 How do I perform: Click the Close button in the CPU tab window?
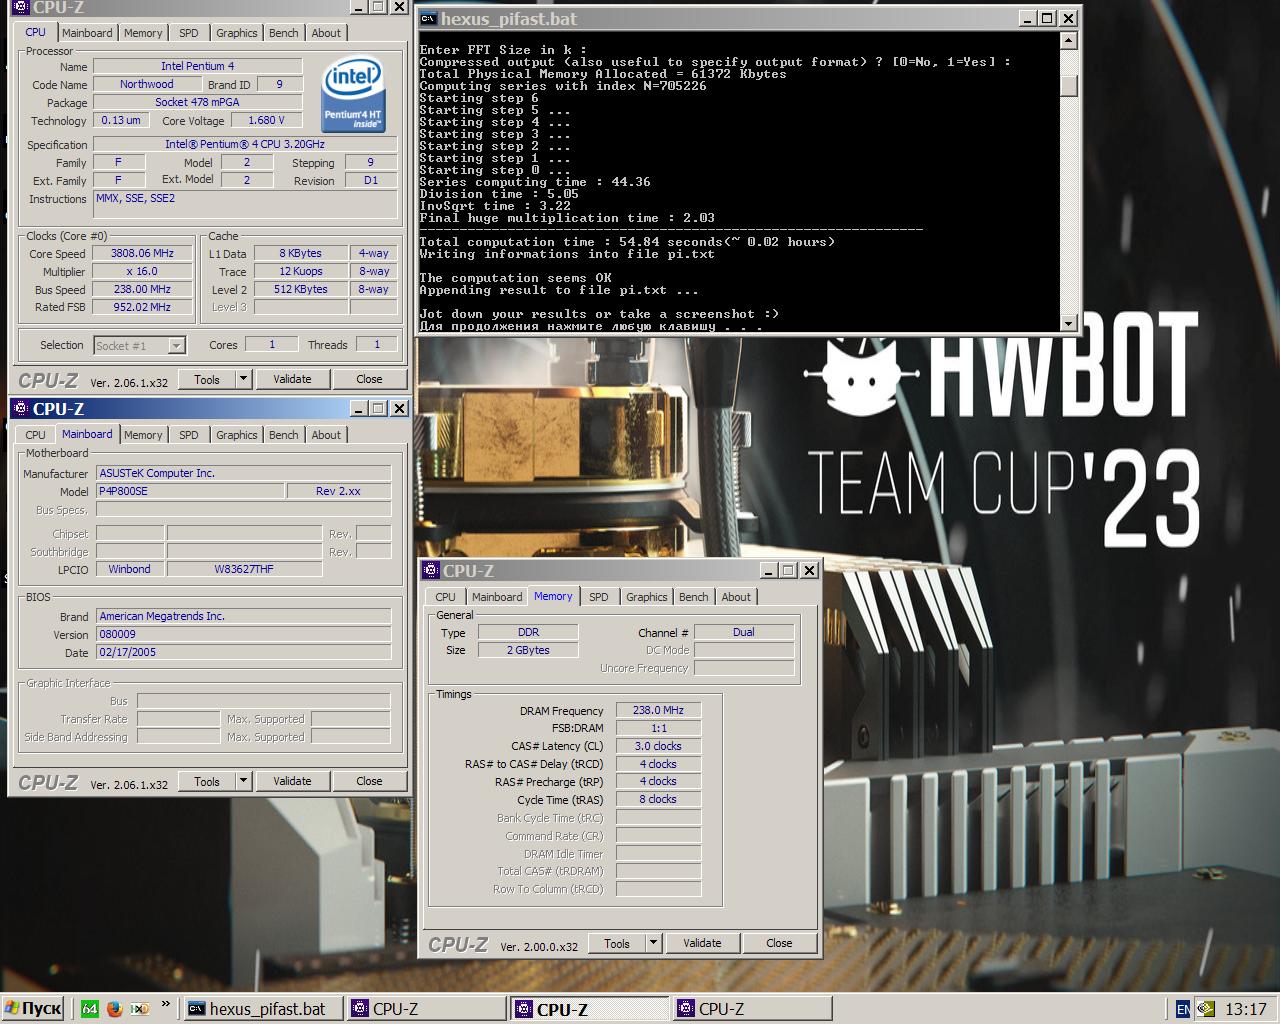[369, 379]
